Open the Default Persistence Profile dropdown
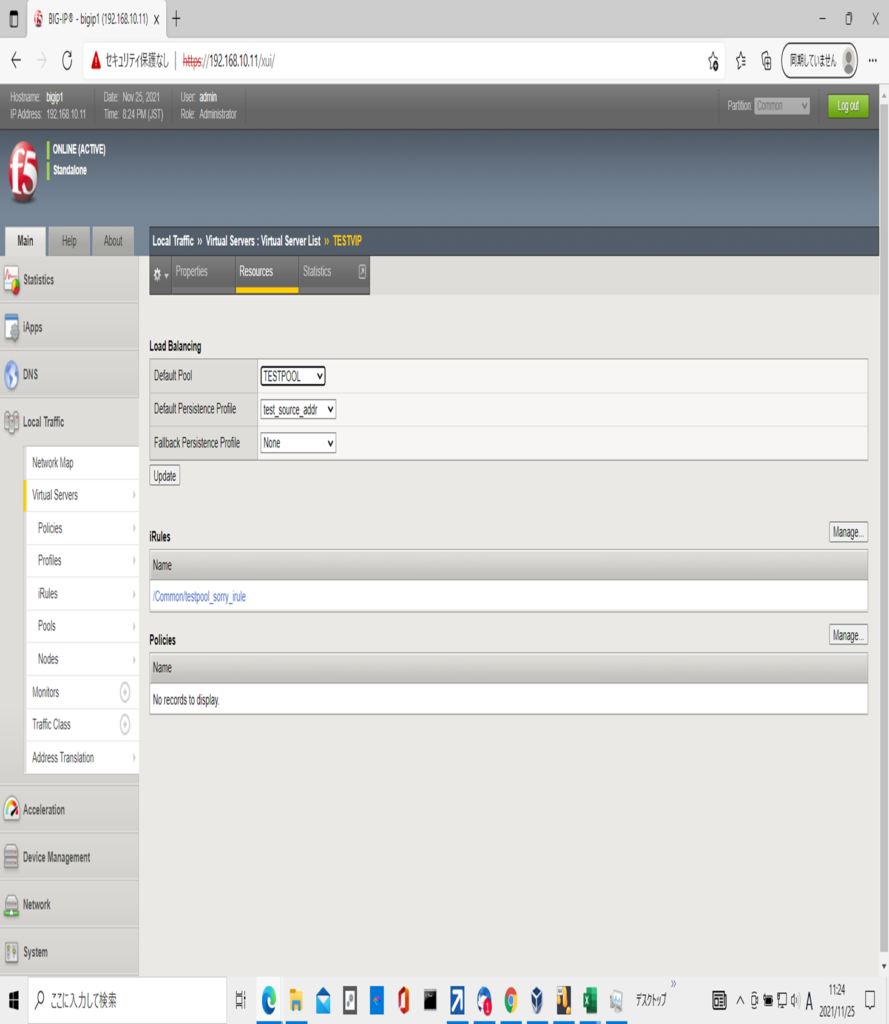This screenshot has height=1024, width=889. [x=298, y=409]
